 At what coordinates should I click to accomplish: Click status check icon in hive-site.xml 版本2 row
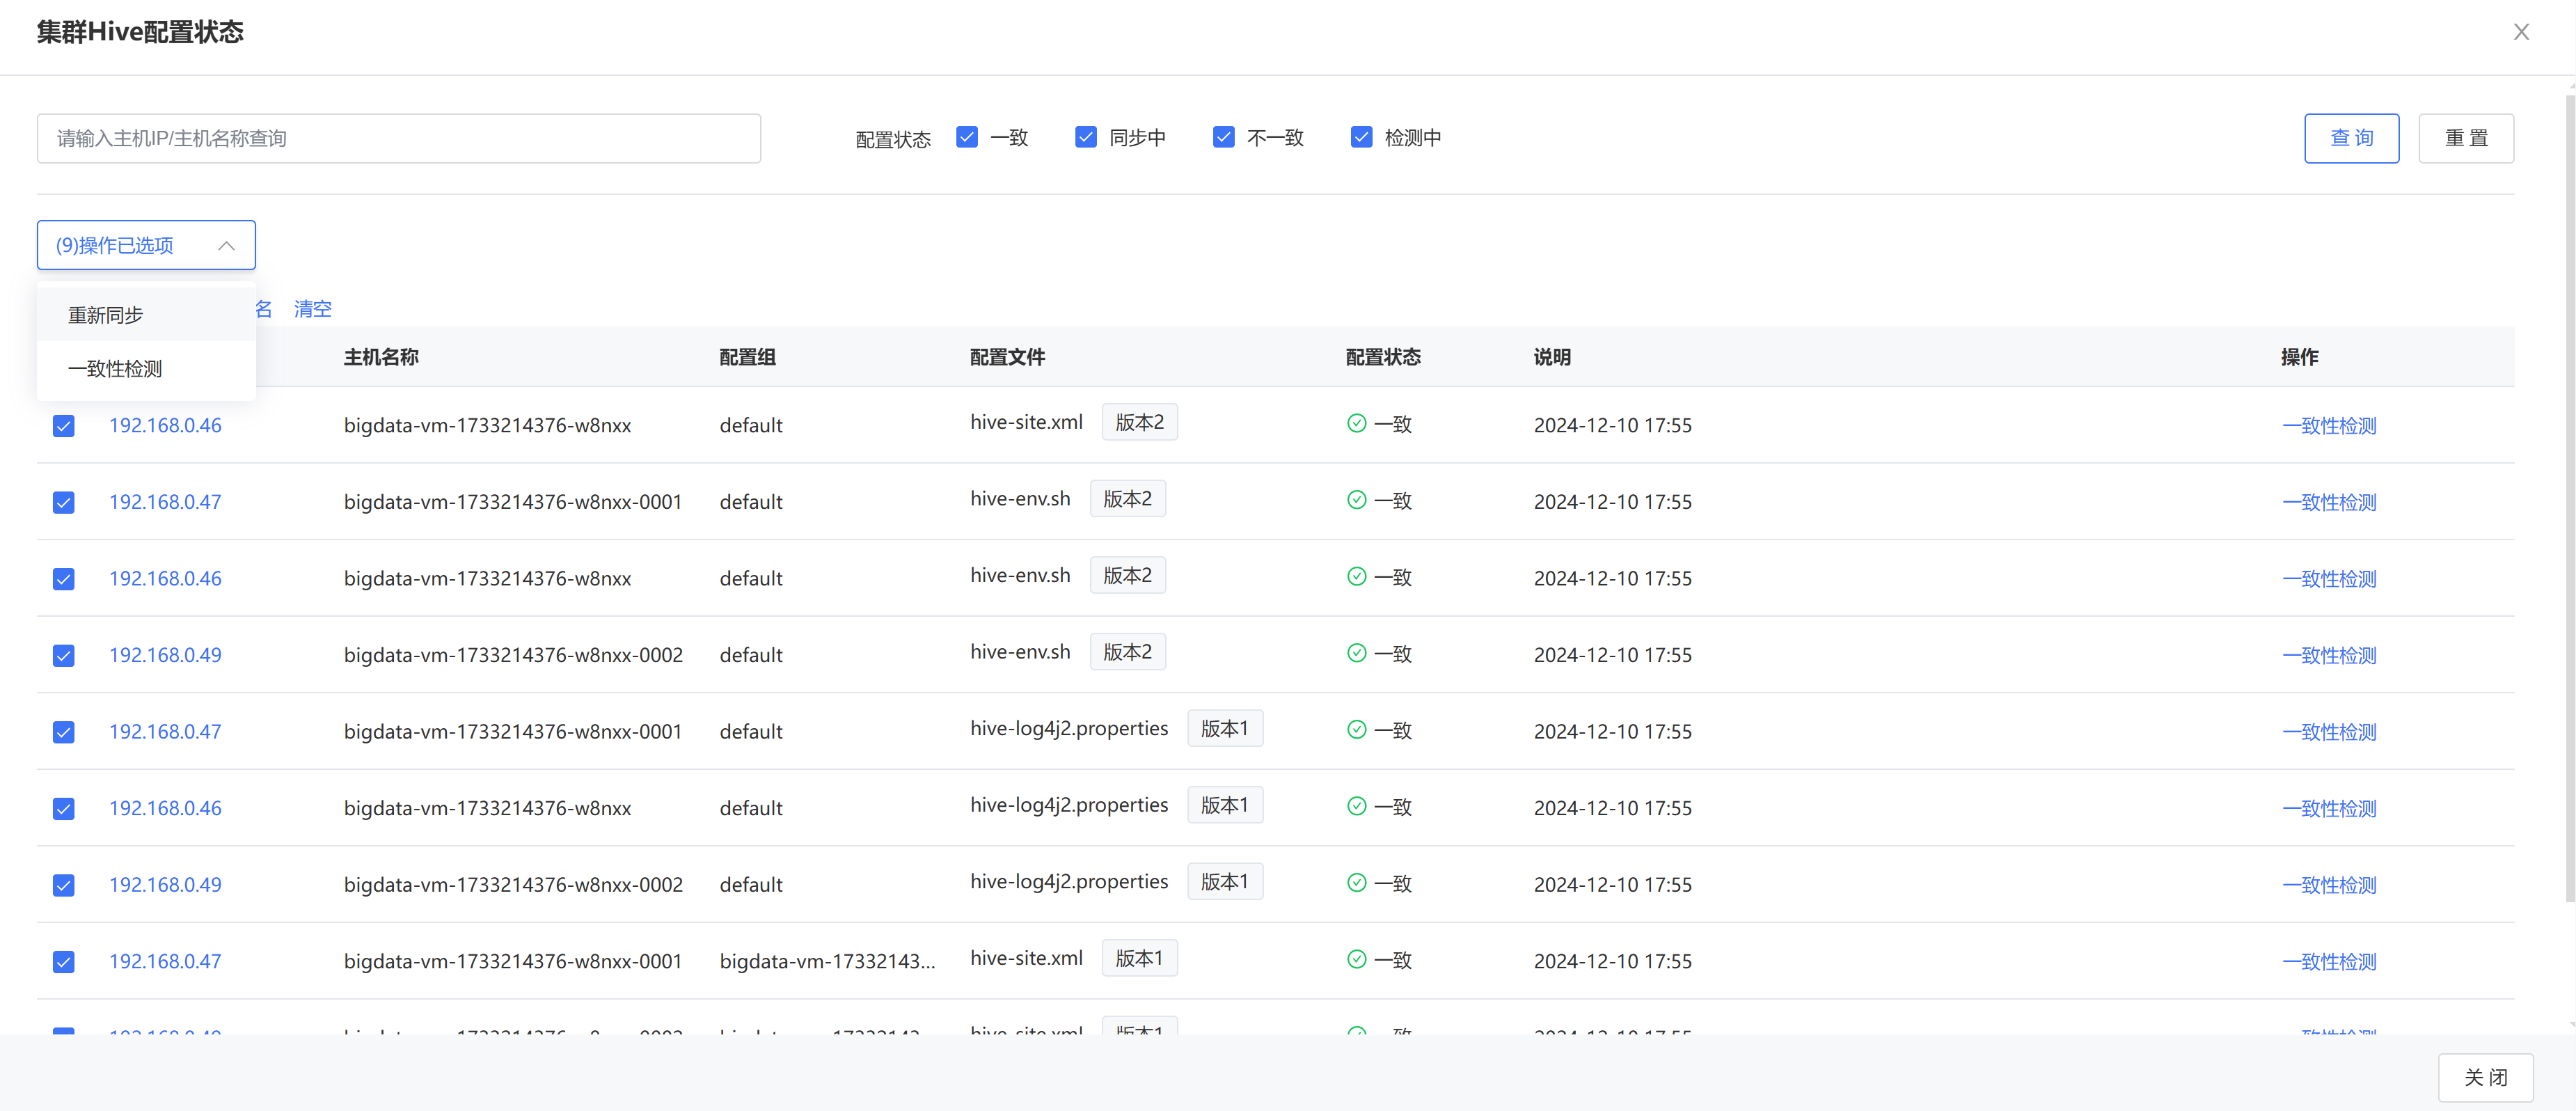click(1356, 423)
